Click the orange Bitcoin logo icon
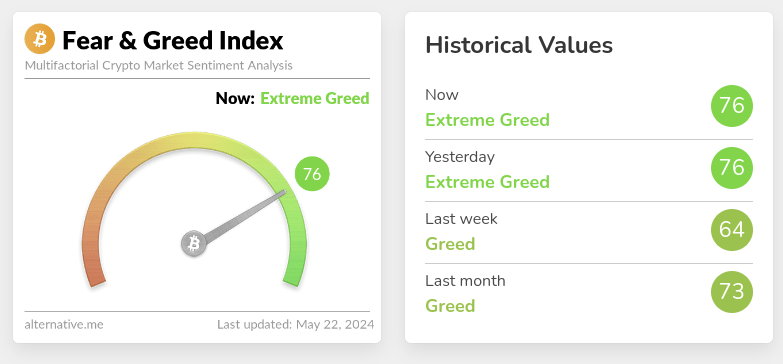Screen dimensions: 783x364 (x=39, y=39)
